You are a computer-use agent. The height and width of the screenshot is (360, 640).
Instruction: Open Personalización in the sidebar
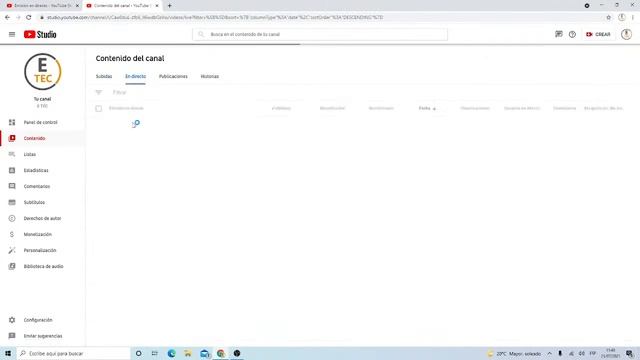pyautogui.click(x=42, y=250)
